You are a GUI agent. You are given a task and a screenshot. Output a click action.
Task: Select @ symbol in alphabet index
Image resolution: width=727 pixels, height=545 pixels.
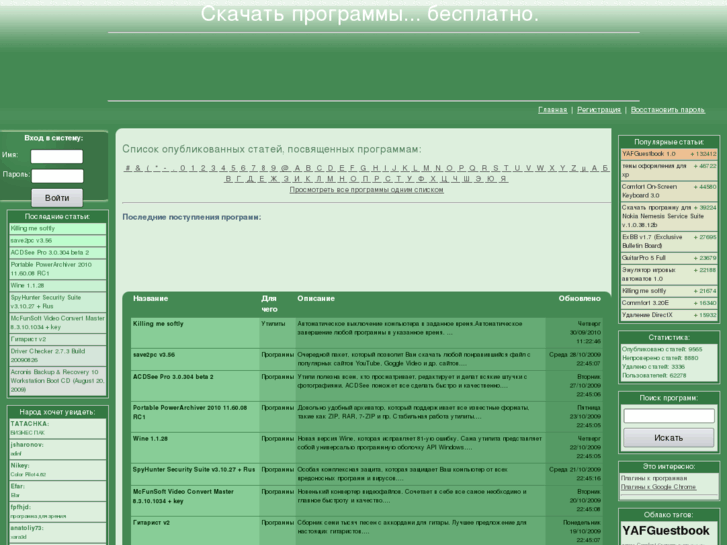pyautogui.click(x=285, y=168)
